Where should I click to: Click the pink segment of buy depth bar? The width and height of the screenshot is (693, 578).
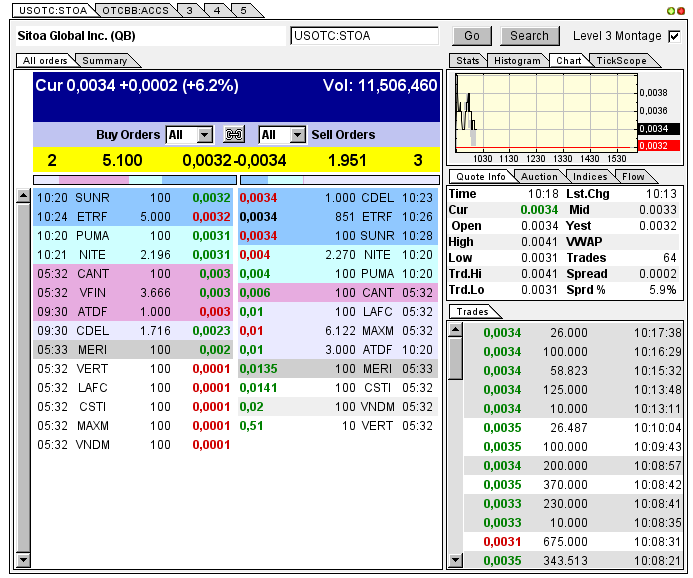click(94, 180)
